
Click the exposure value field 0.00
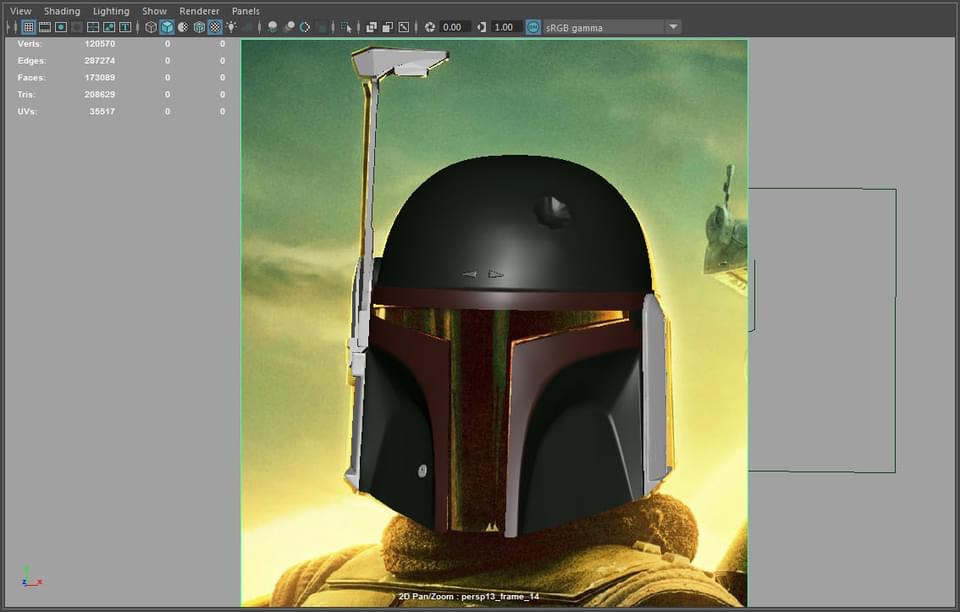[x=455, y=27]
